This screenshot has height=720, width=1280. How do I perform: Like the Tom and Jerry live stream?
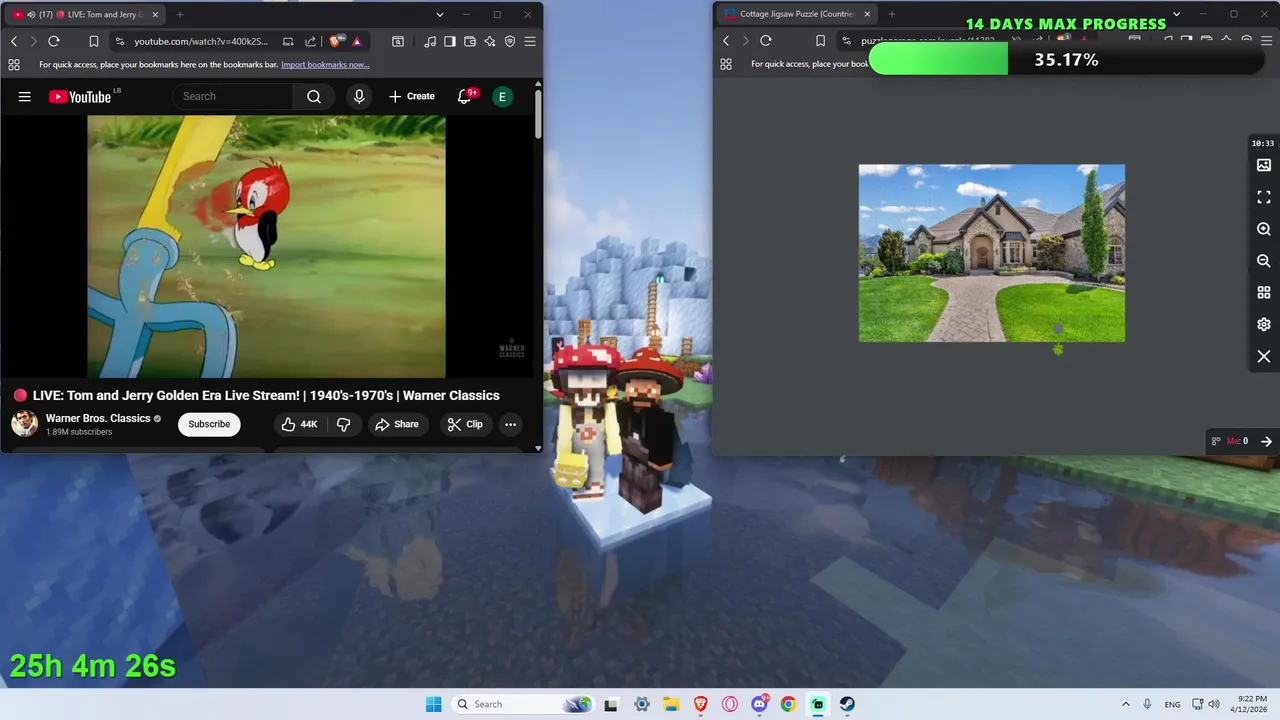tap(299, 424)
